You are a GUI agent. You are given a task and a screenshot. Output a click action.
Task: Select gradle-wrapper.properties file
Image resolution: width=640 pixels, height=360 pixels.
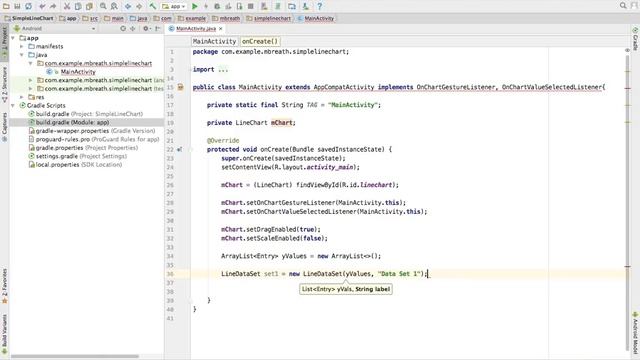pyautogui.click(x=91, y=131)
